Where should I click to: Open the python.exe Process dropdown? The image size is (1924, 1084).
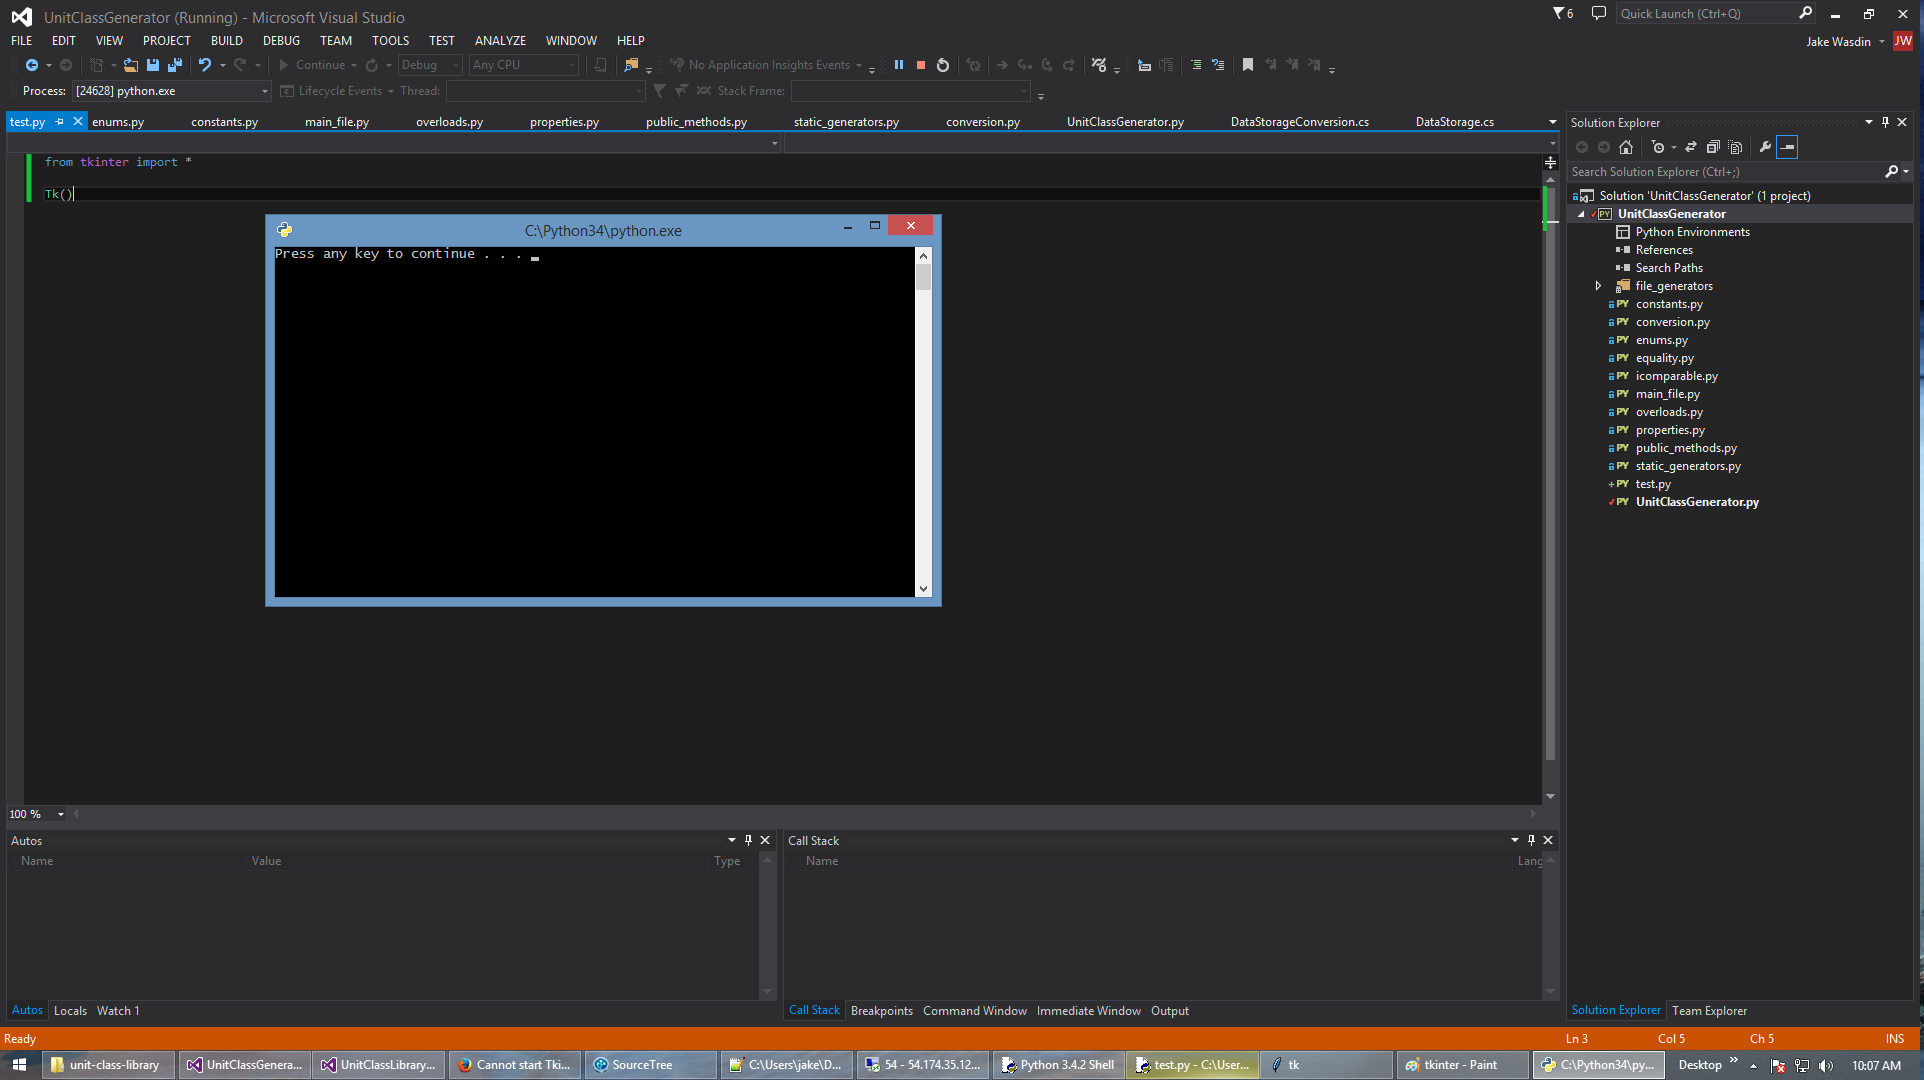[x=263, y=90]
